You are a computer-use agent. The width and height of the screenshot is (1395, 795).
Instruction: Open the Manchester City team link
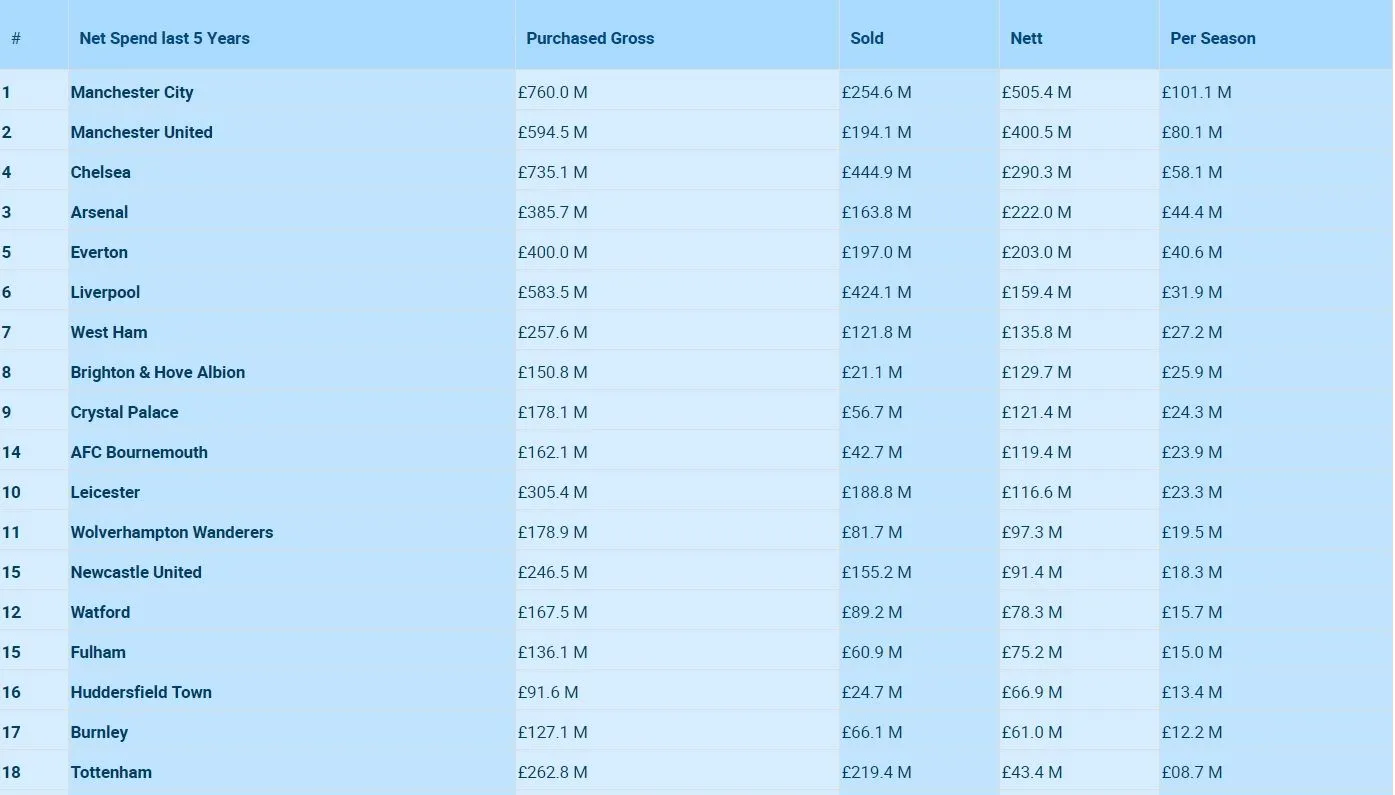(x=132, y=93)
